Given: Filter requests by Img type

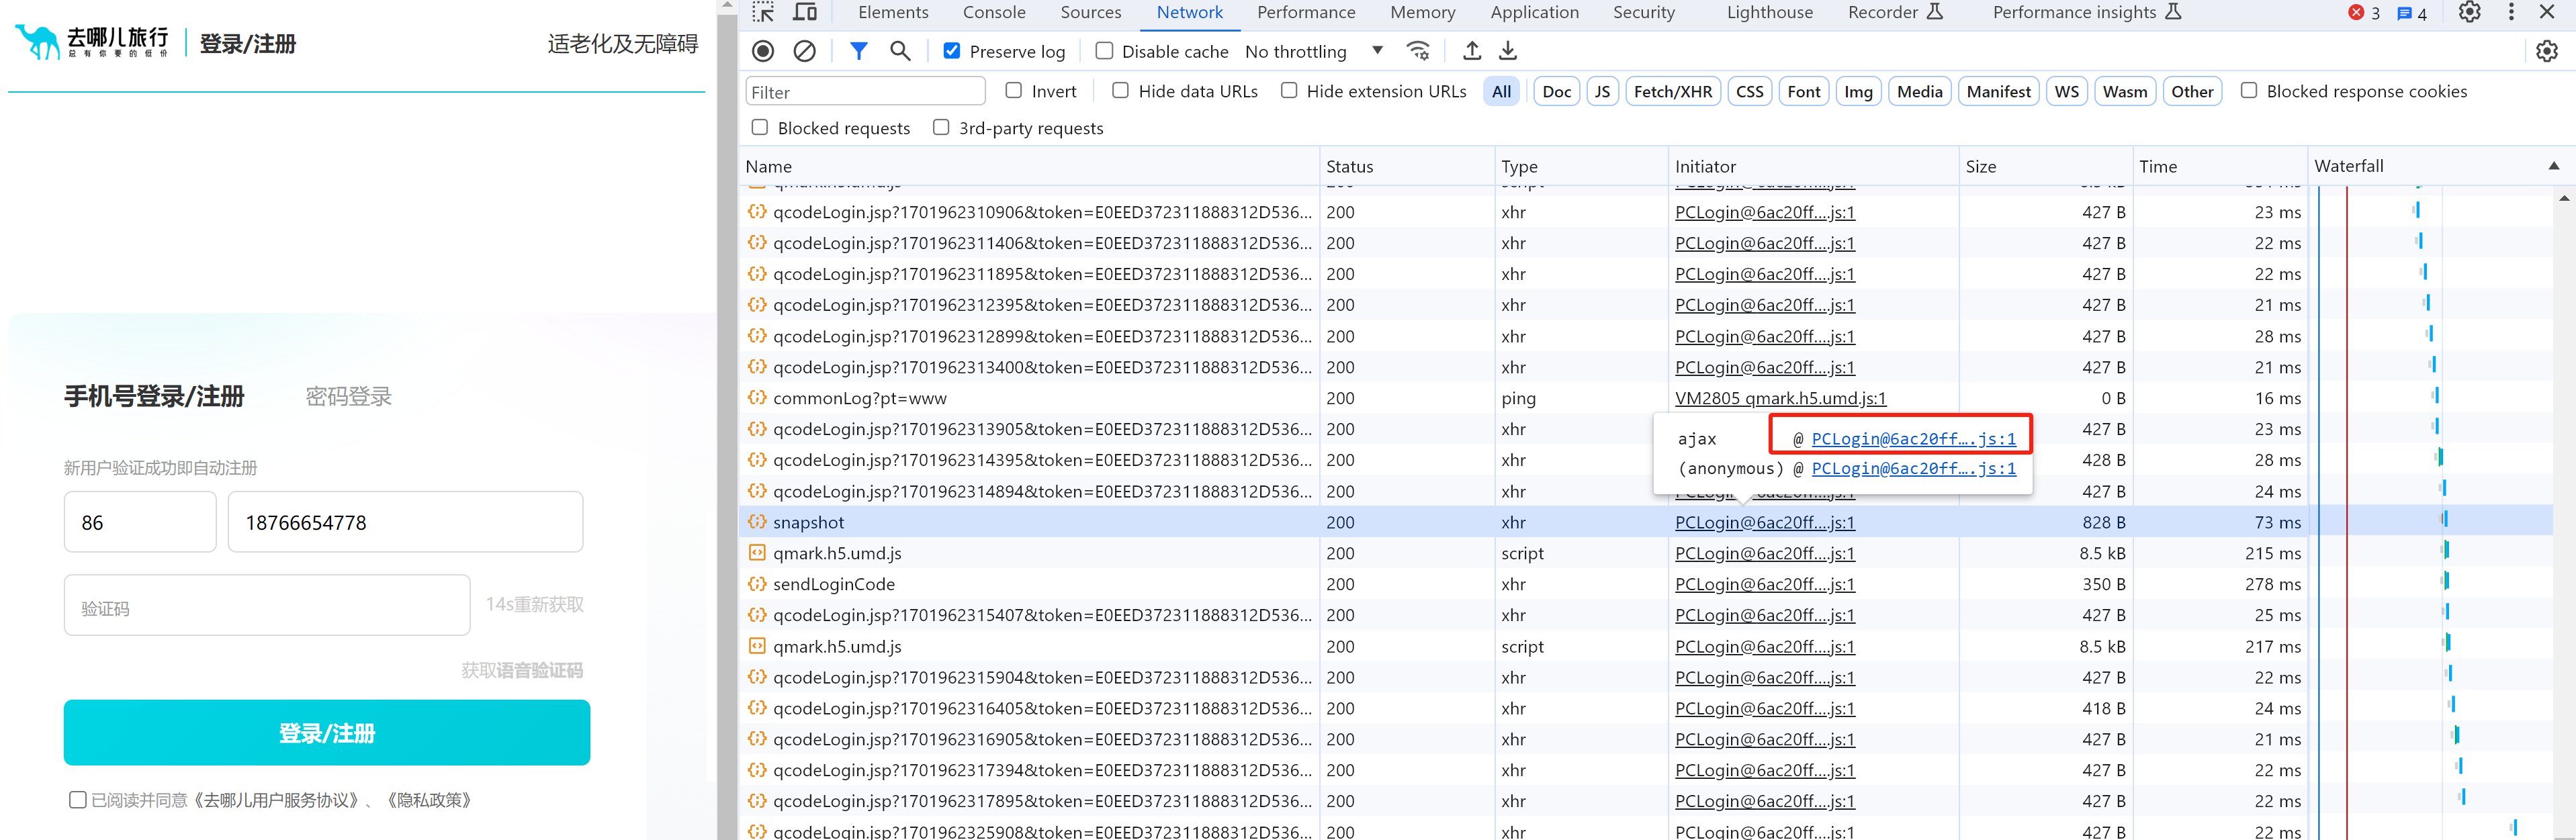Looking at the screenshot, I should pyautogui.click(x=1858, y=91).
